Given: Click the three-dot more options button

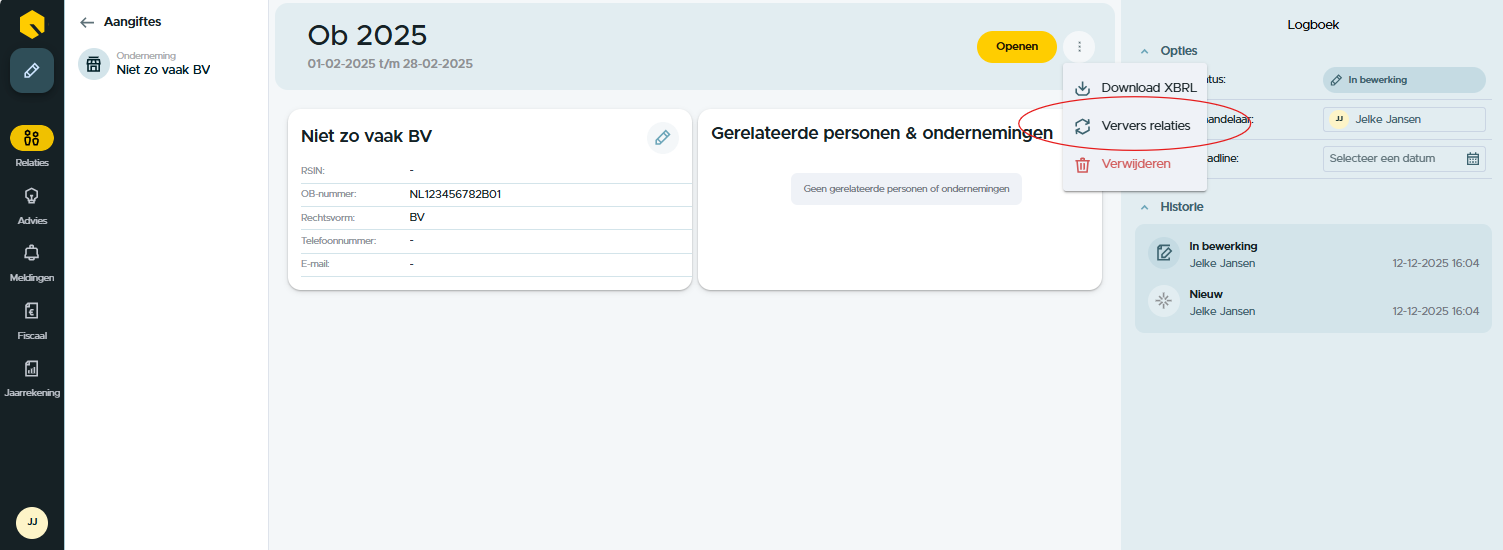Looking at the screenshot, I should (1079, 47).
